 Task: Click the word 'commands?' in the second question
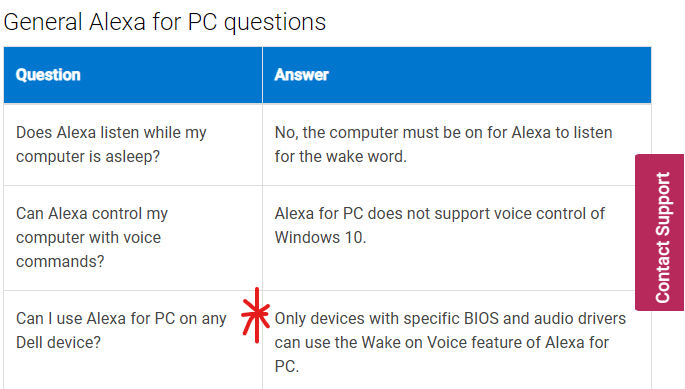click(x=60, y=262)
